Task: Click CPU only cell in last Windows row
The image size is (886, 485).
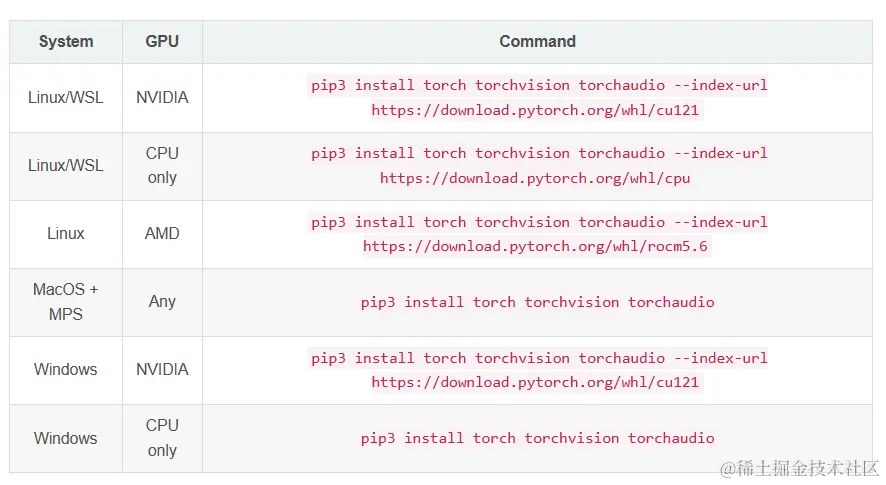Action: pyautogui.click(x=162, y=438)
